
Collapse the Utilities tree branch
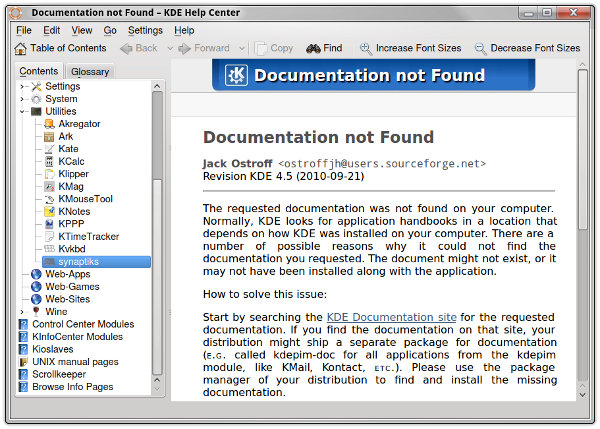(x=23, y=111)
